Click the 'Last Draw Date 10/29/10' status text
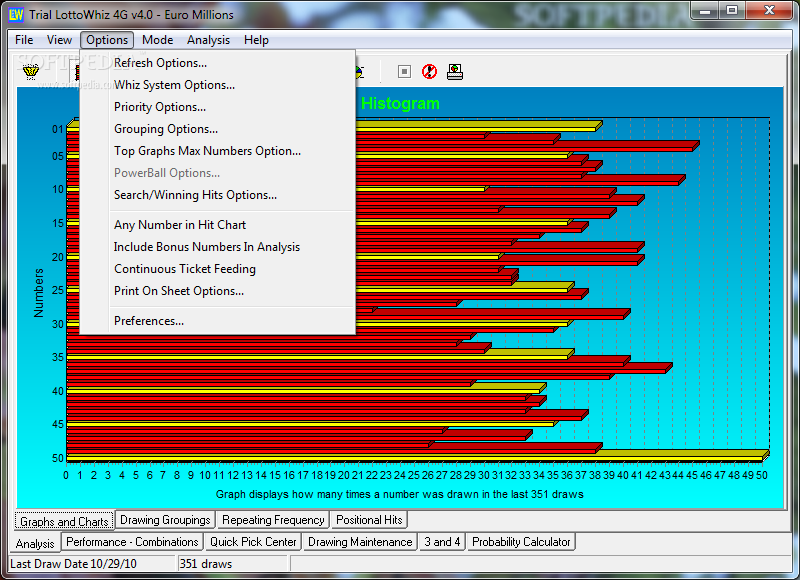Screen dimensions: 800x580 pyautogui.click(x=73, y=564)
